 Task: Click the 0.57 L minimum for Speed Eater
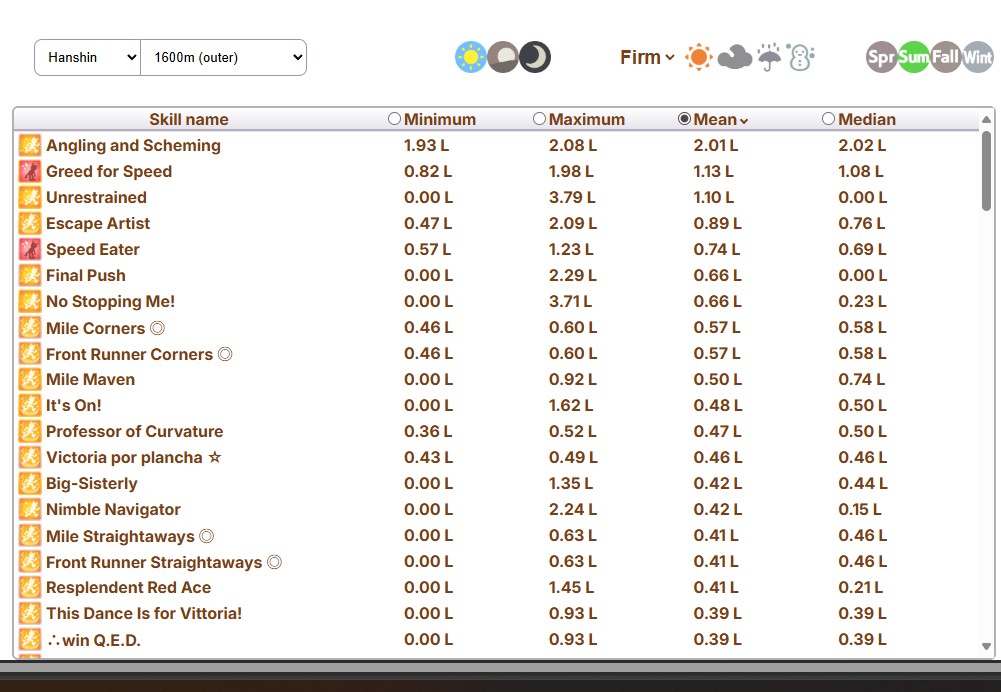pyautogui.click(x=427, y=250)
